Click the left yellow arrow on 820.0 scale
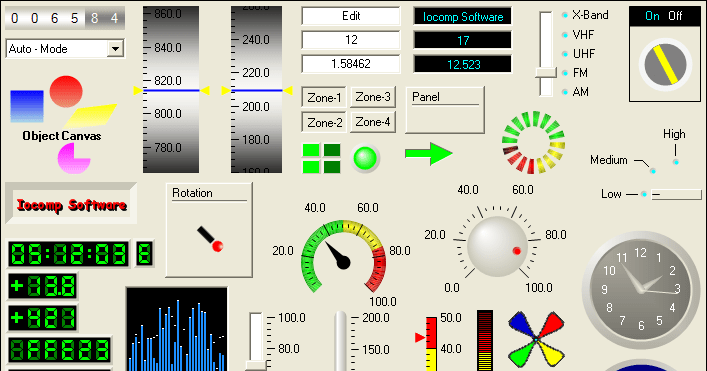 pos(138,91)
